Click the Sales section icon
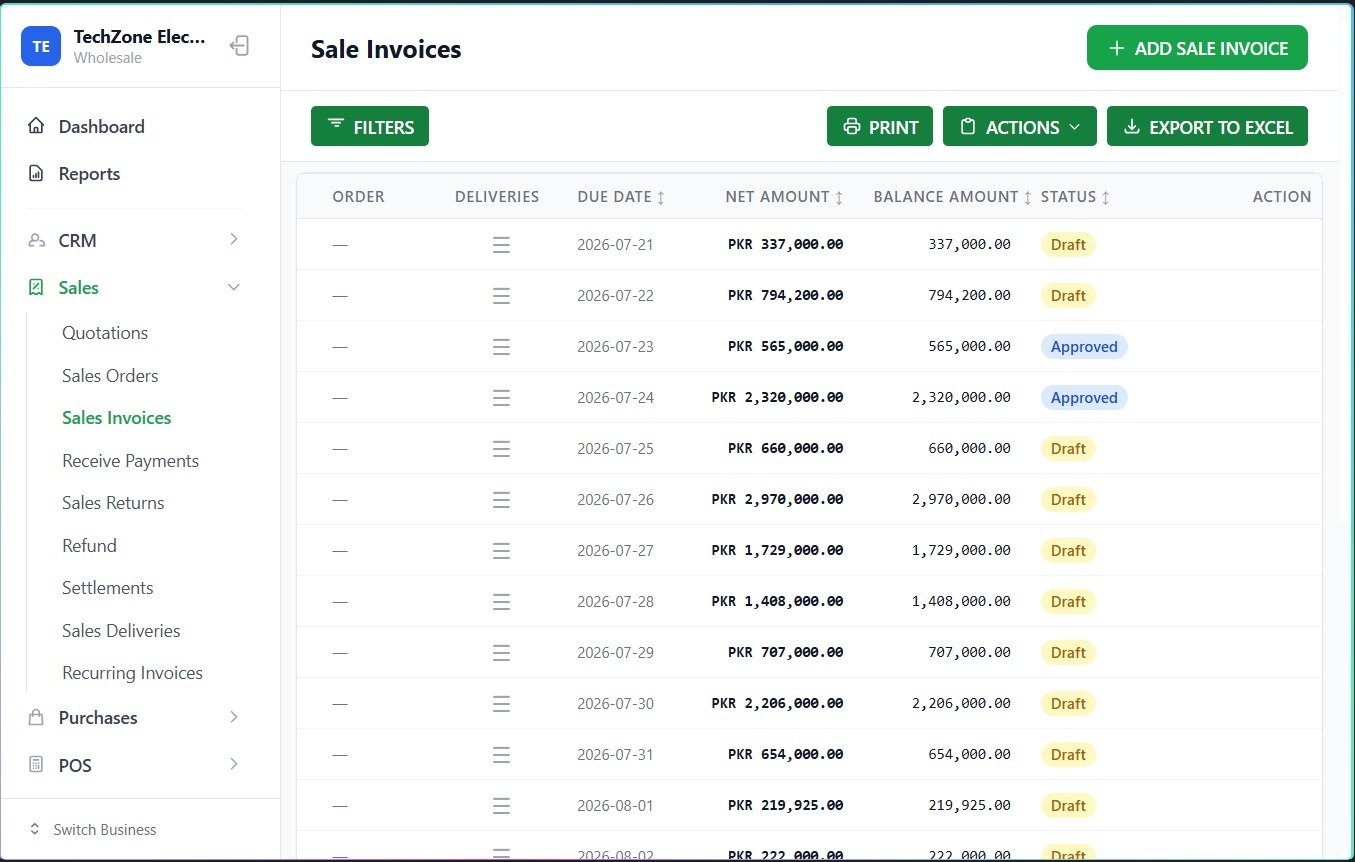 (36, 287)
